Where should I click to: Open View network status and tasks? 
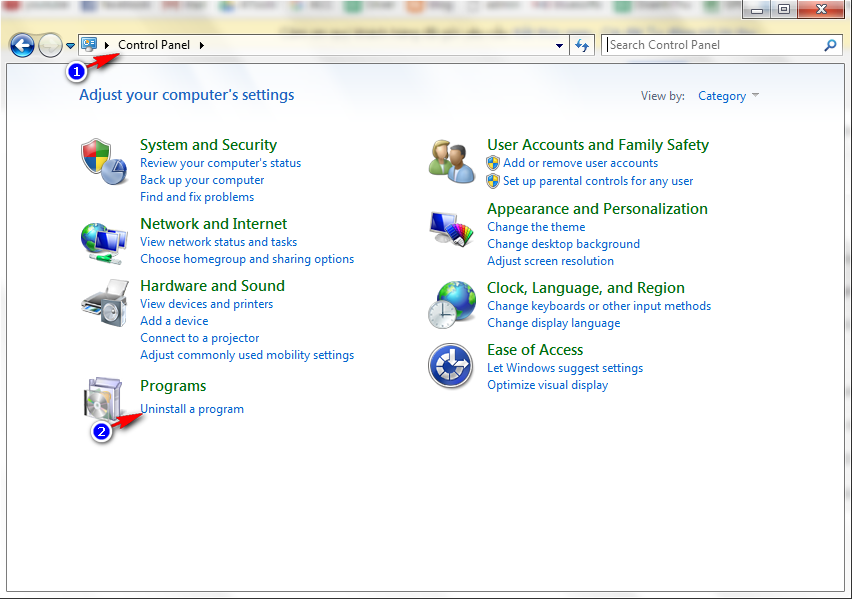pos(218,242)
